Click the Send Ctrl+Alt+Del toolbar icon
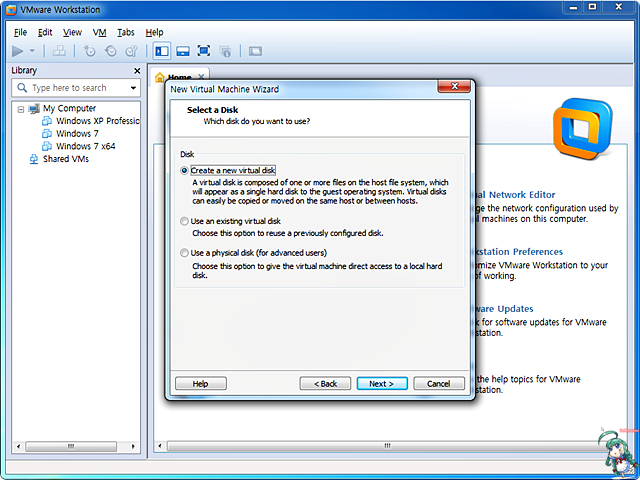Viewport: 640px width, 480px height. 59,51
